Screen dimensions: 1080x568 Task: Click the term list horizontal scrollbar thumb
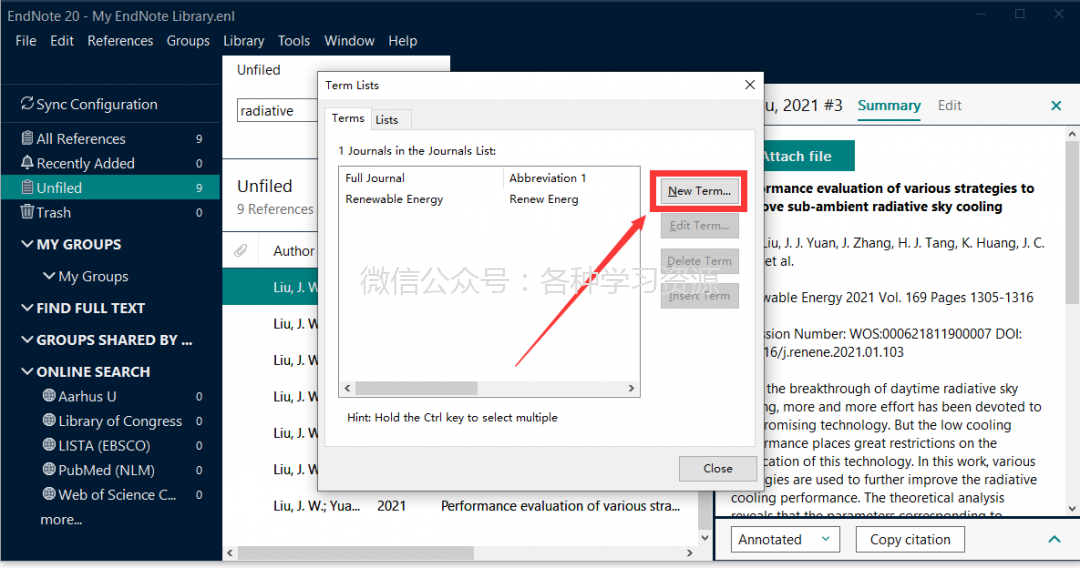[x=416, y=388]
